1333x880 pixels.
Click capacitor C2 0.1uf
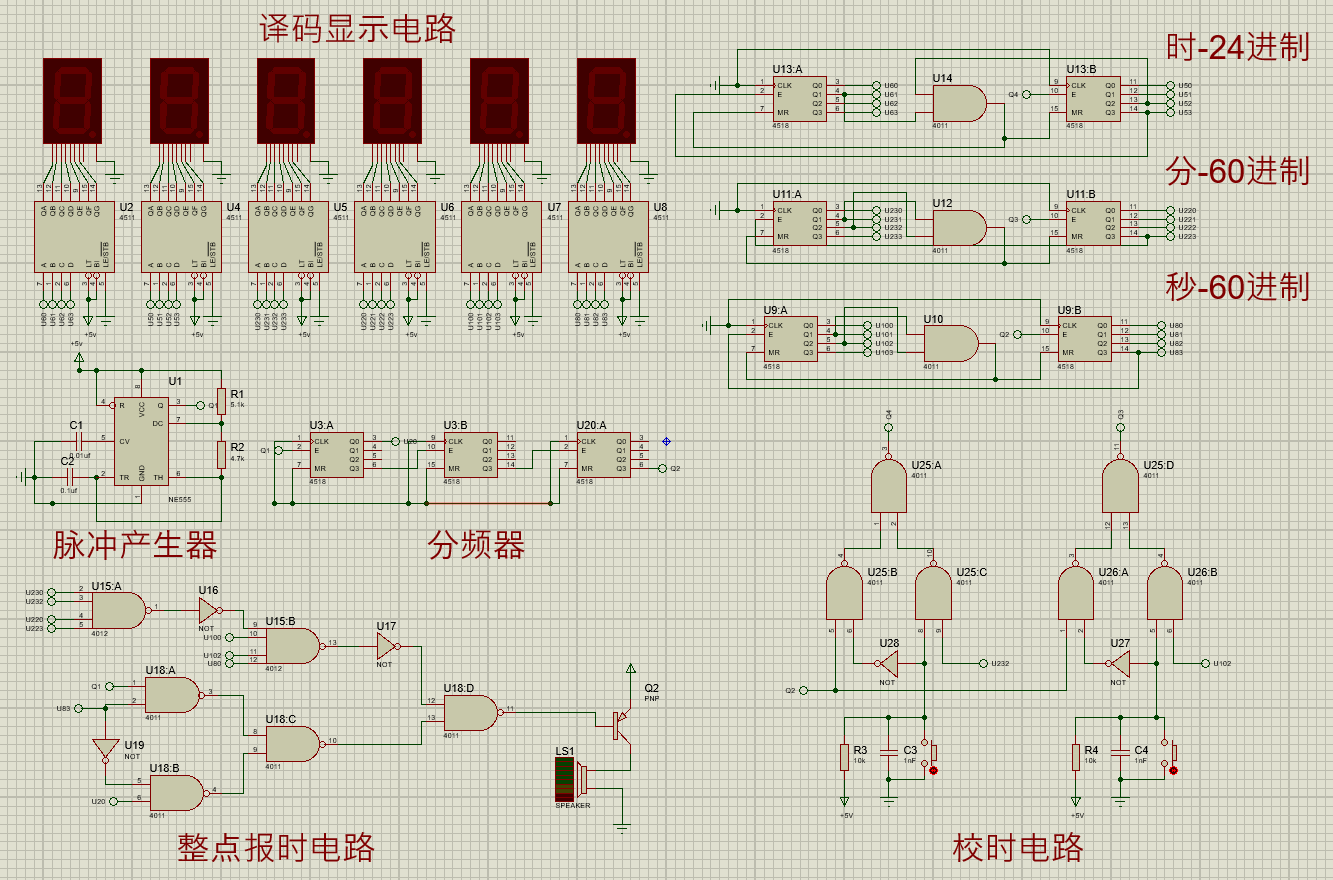(68, 476)
